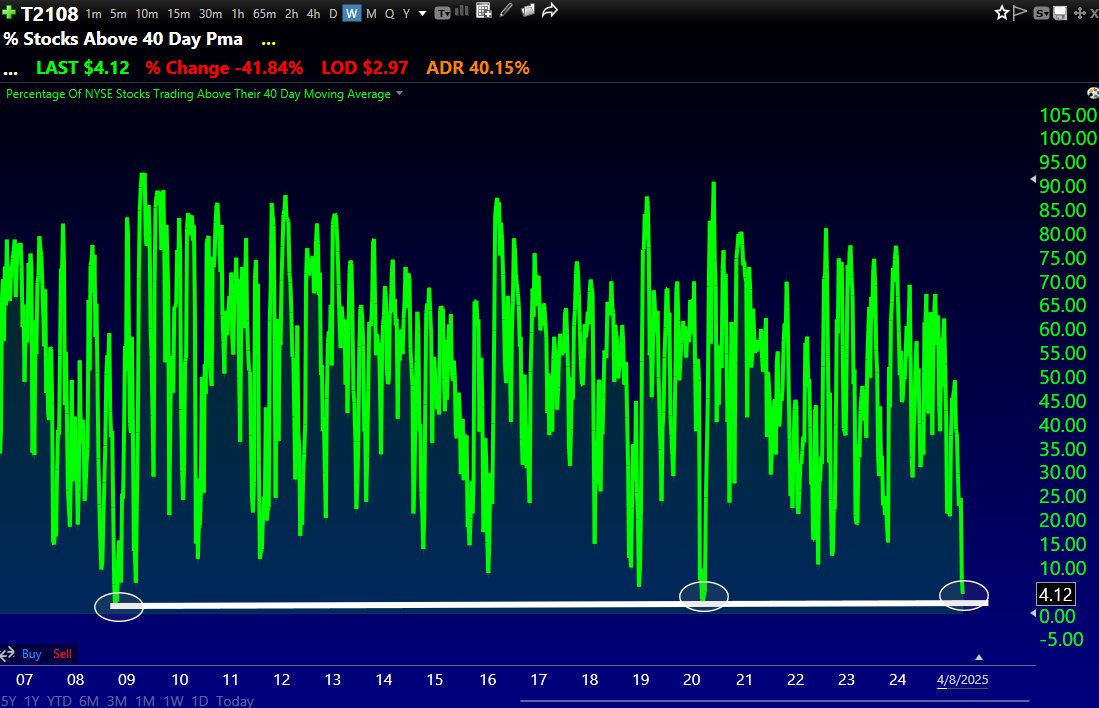Jump to Today range
Image resolution: width=1099 pixels, height=708 pixels.
point(235,700)
